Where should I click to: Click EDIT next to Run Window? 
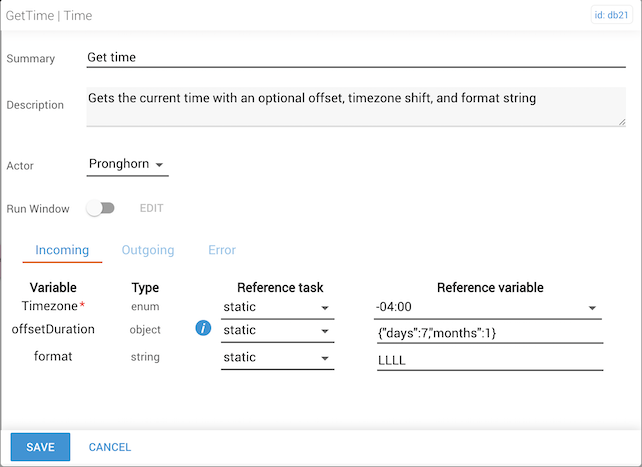click(x=151, y=209)
